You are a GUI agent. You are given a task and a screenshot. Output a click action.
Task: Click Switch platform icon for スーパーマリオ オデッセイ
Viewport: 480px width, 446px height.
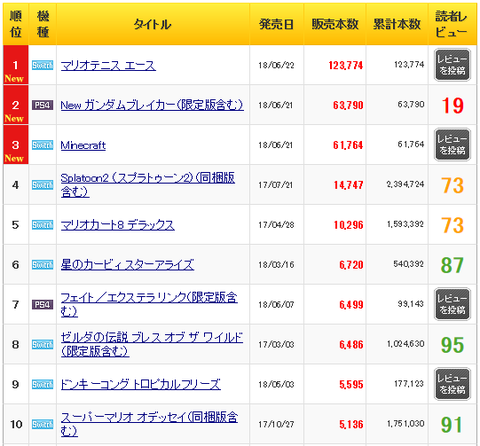tap(42, 424)
